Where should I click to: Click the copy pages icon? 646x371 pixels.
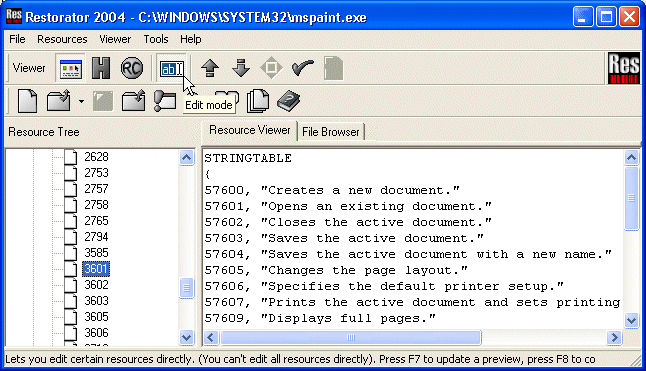coord(258,101)
